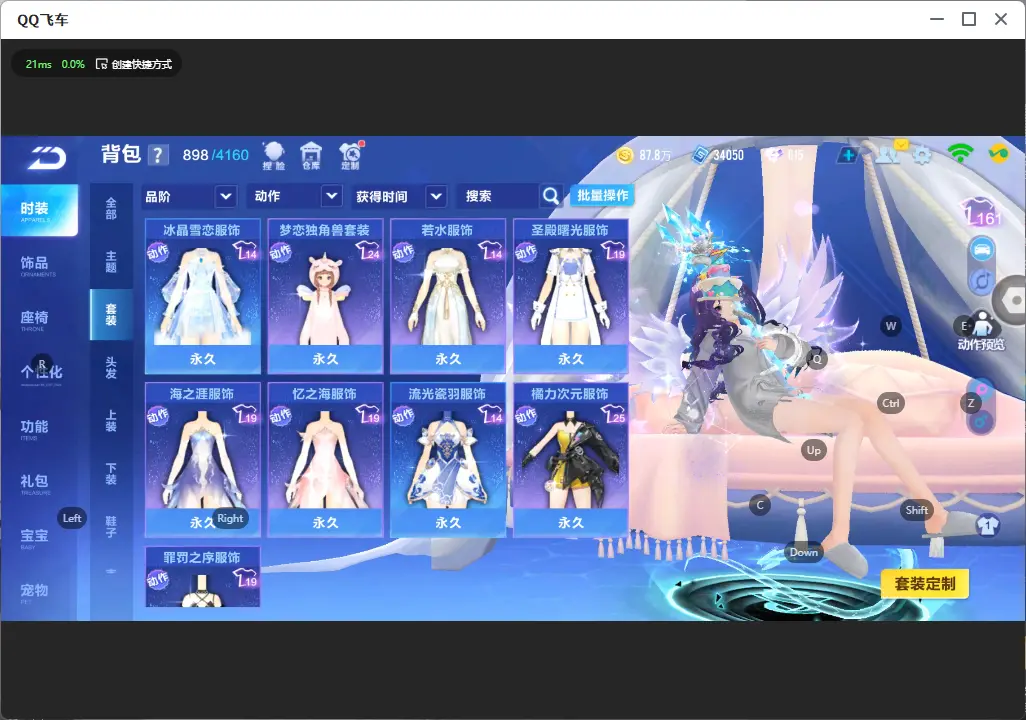Select the 罪罚之序服饰 outfit card
Image resolution: width=1026 pixels, height=720 pixels.
click(203, 577)
